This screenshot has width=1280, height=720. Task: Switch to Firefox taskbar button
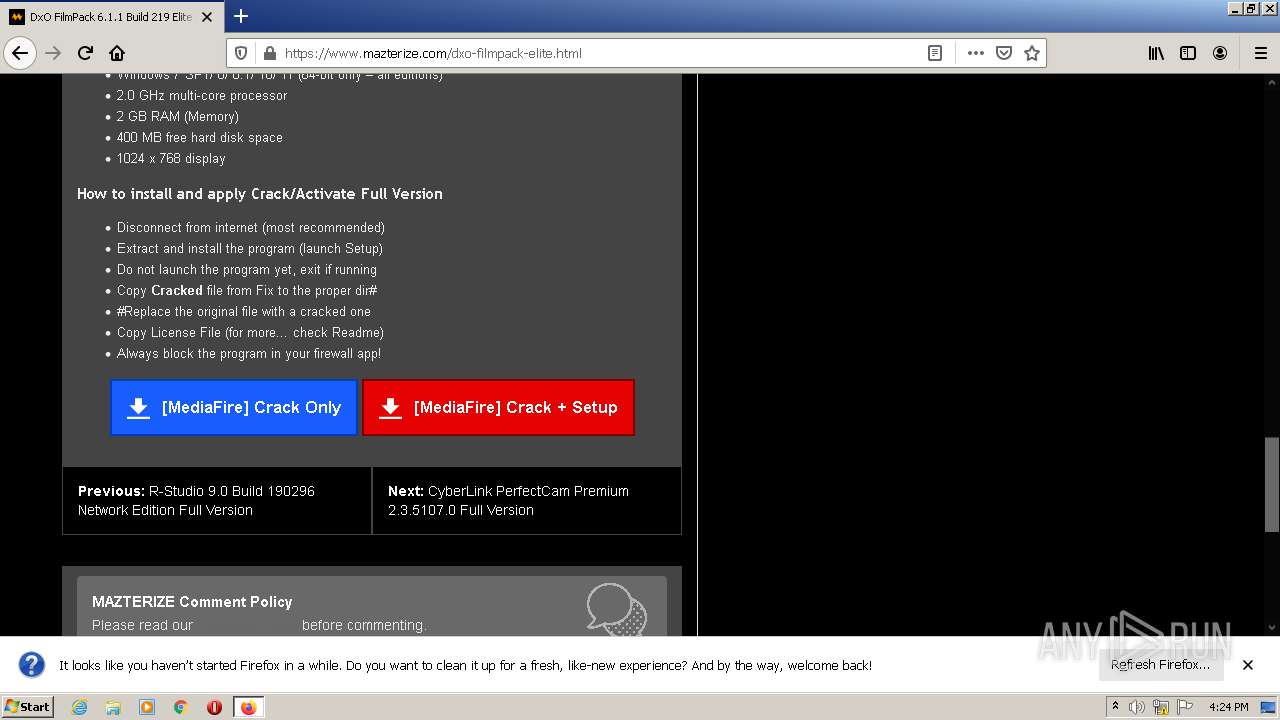pos(248,707)
